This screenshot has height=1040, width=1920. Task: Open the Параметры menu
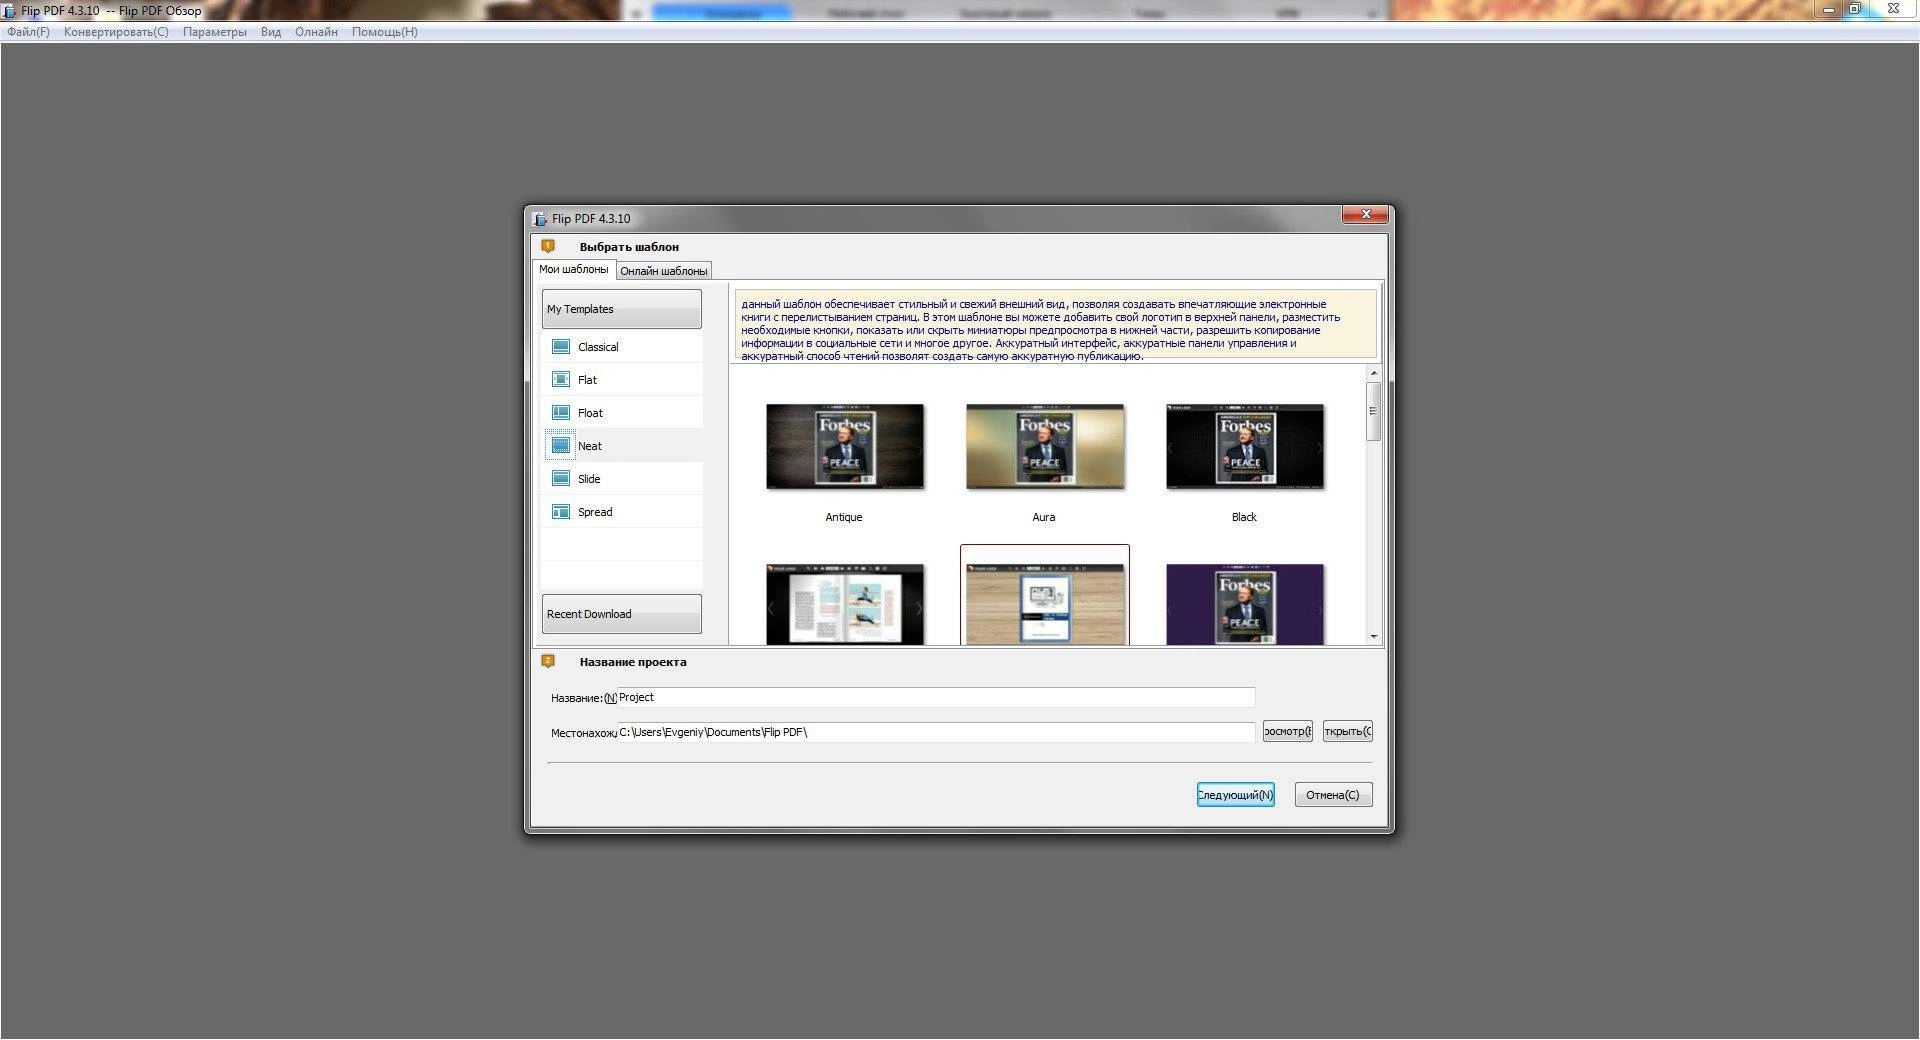(215, 32)
